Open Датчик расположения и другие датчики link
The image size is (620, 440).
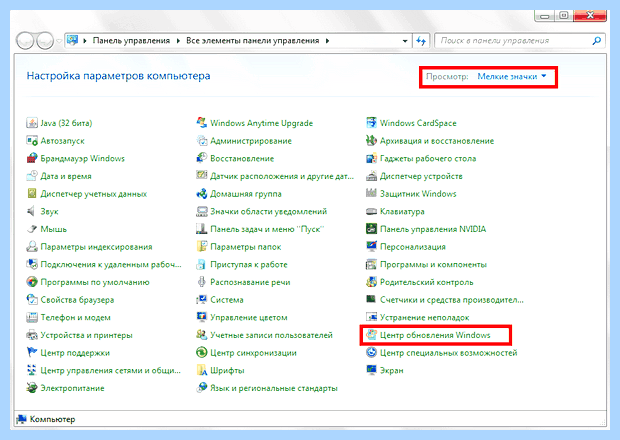pyautogui.click(x=282, y=176)
